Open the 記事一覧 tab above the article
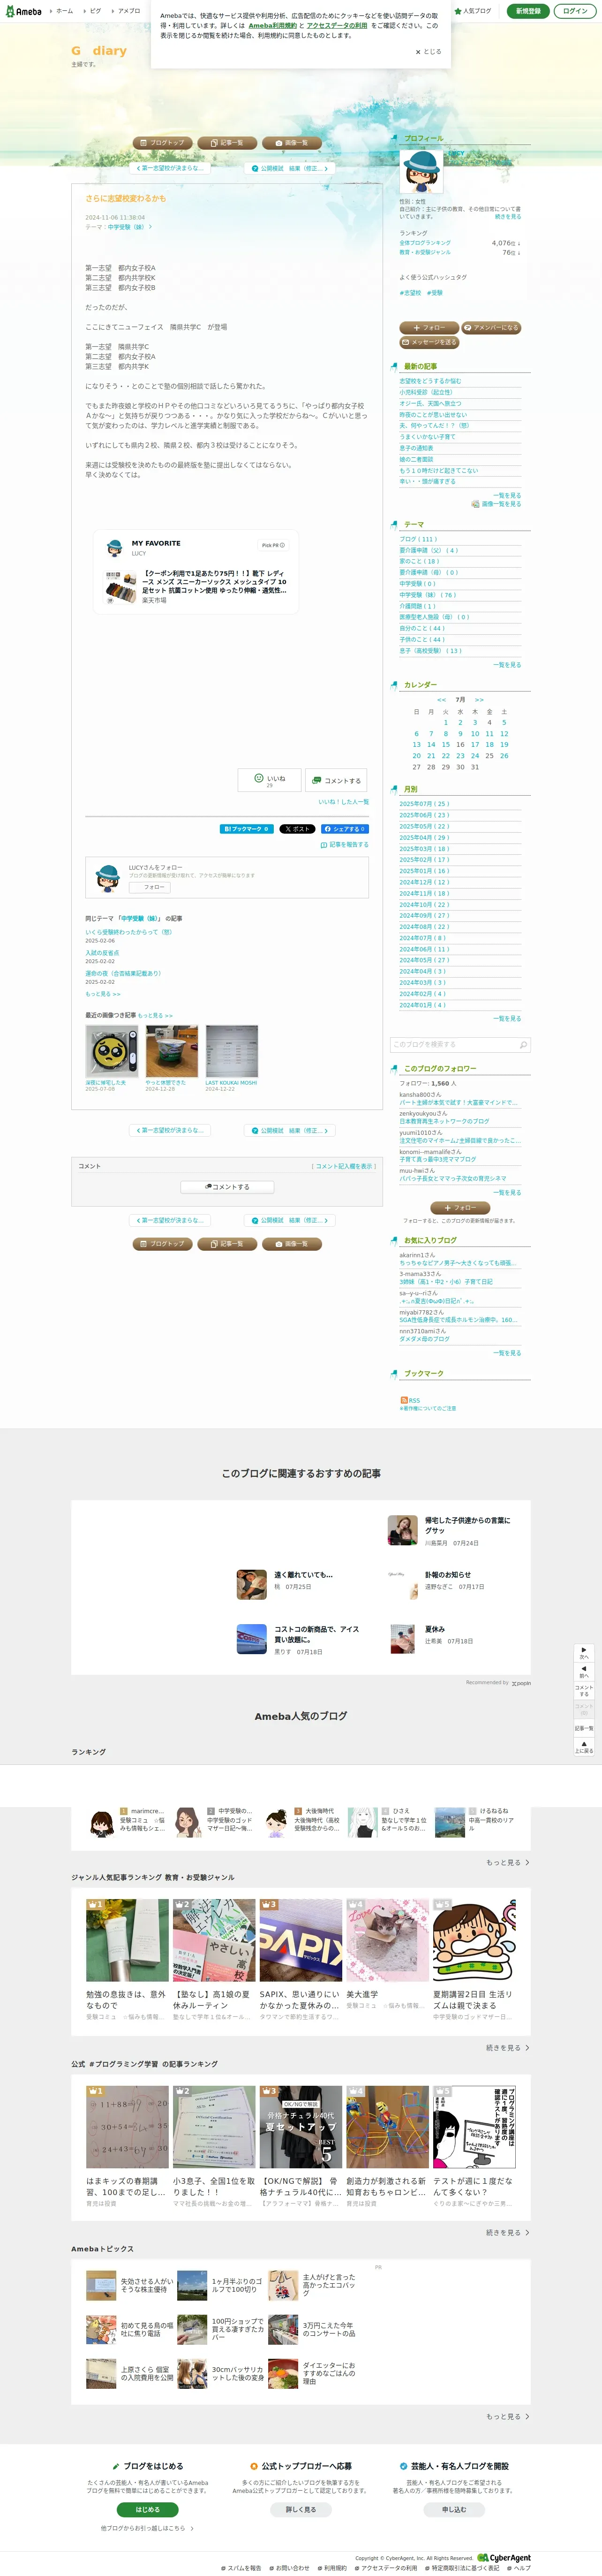Screen dimensions: 602x2576 click(227, 142)
